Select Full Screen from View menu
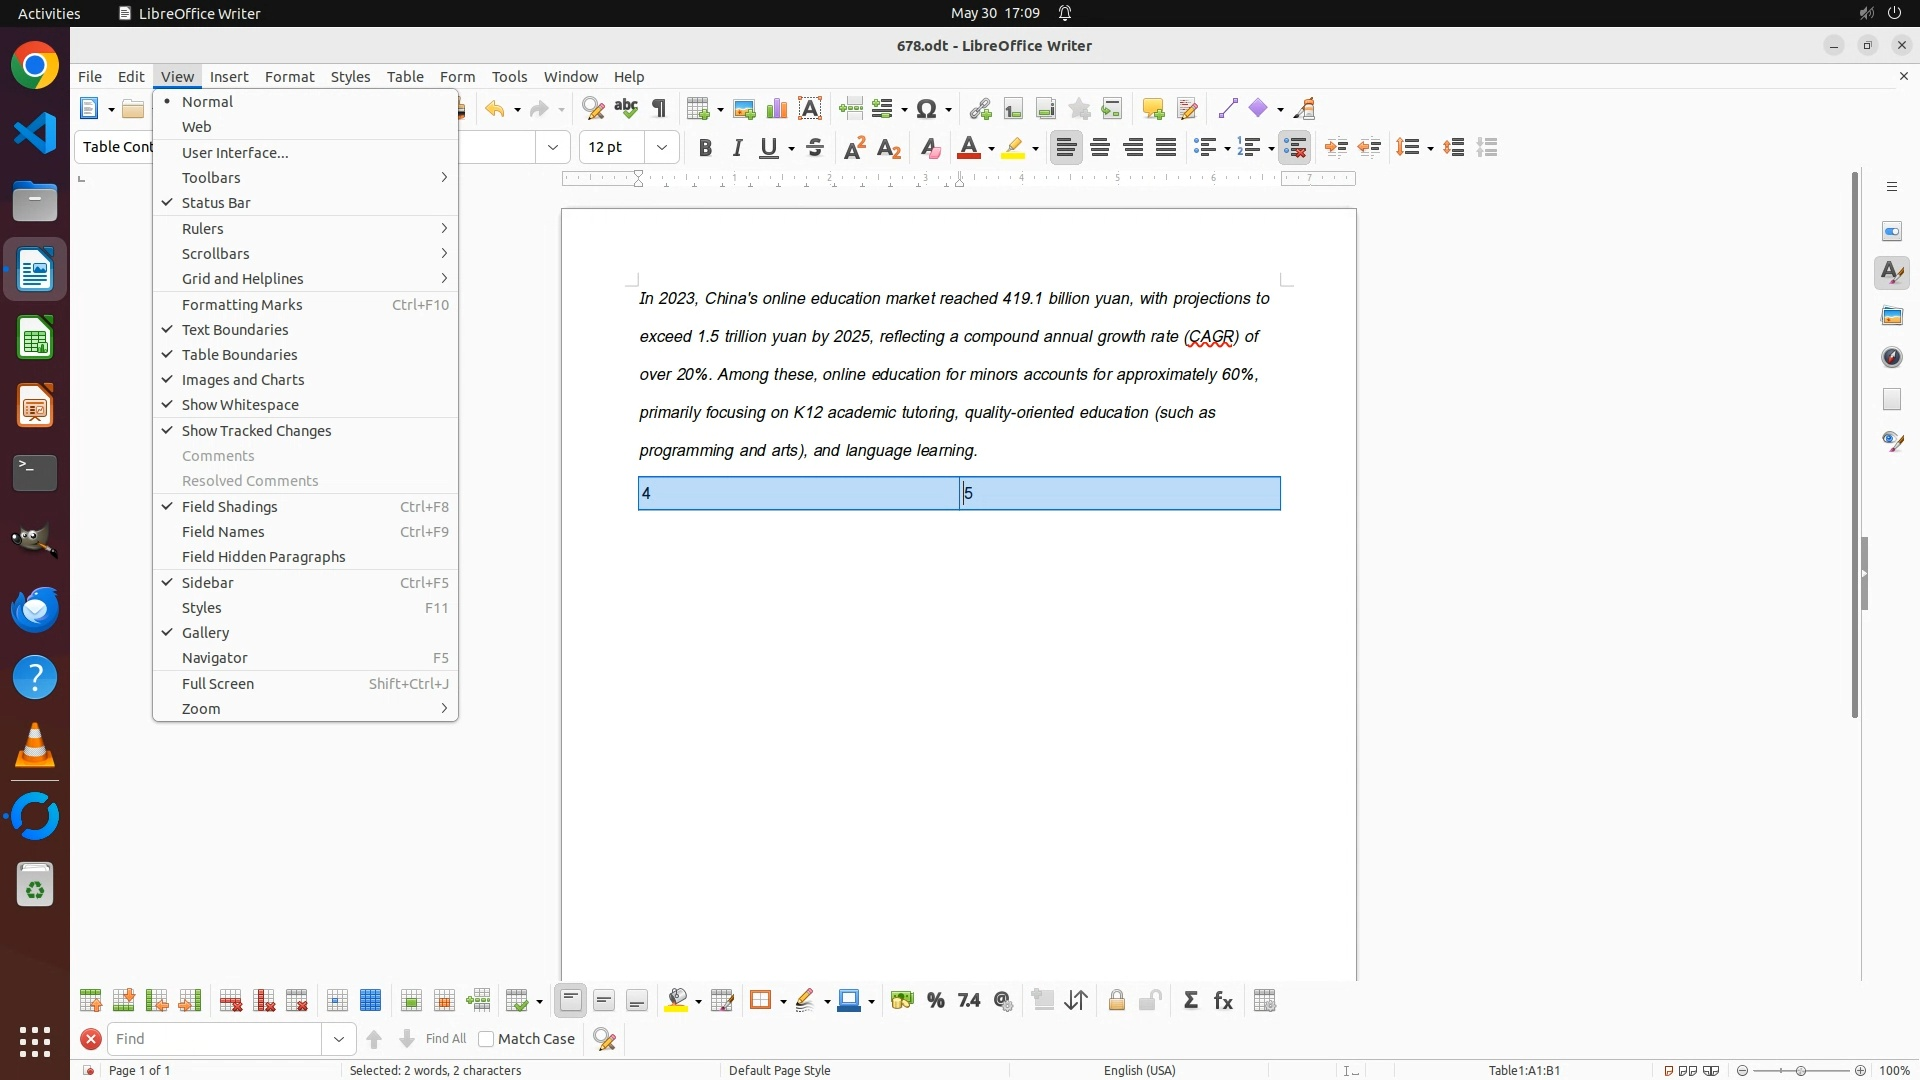Image resolution: width=1920 pixels, height=1080 pixels. pos(218,684)
